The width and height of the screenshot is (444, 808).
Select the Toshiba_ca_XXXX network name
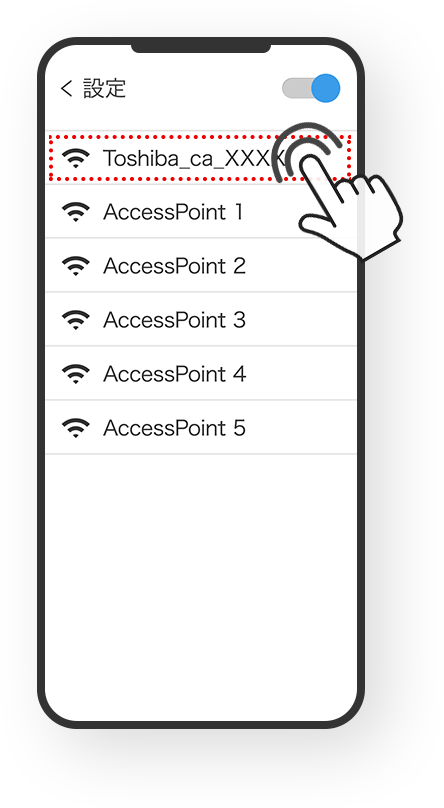193,158
